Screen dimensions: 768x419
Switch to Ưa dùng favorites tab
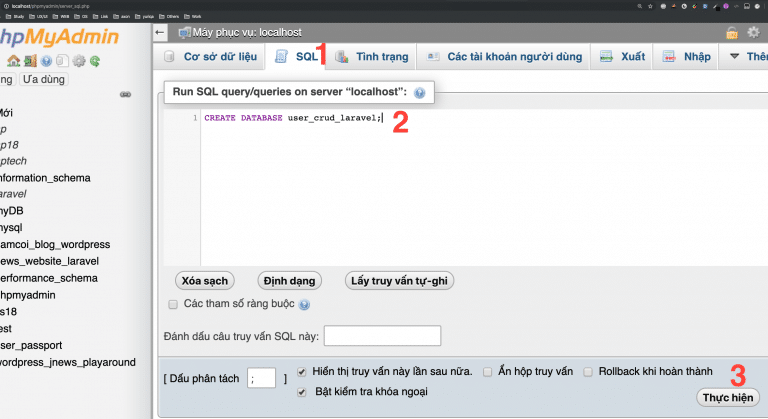tap(44, 79)
